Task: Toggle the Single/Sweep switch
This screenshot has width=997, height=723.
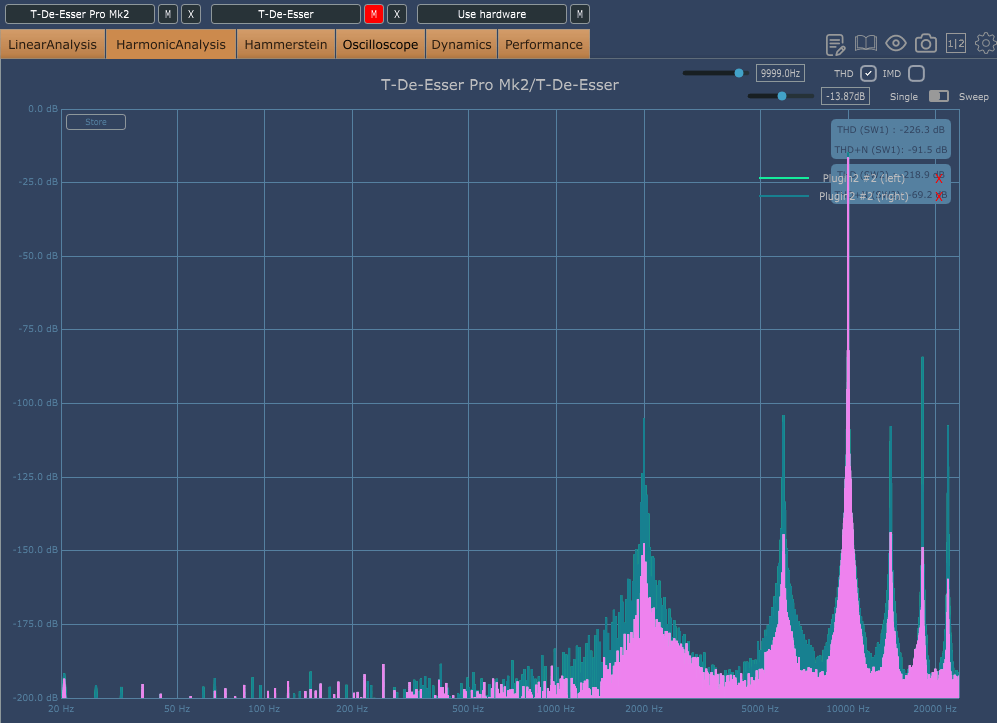Action: (x=939, y=96)
